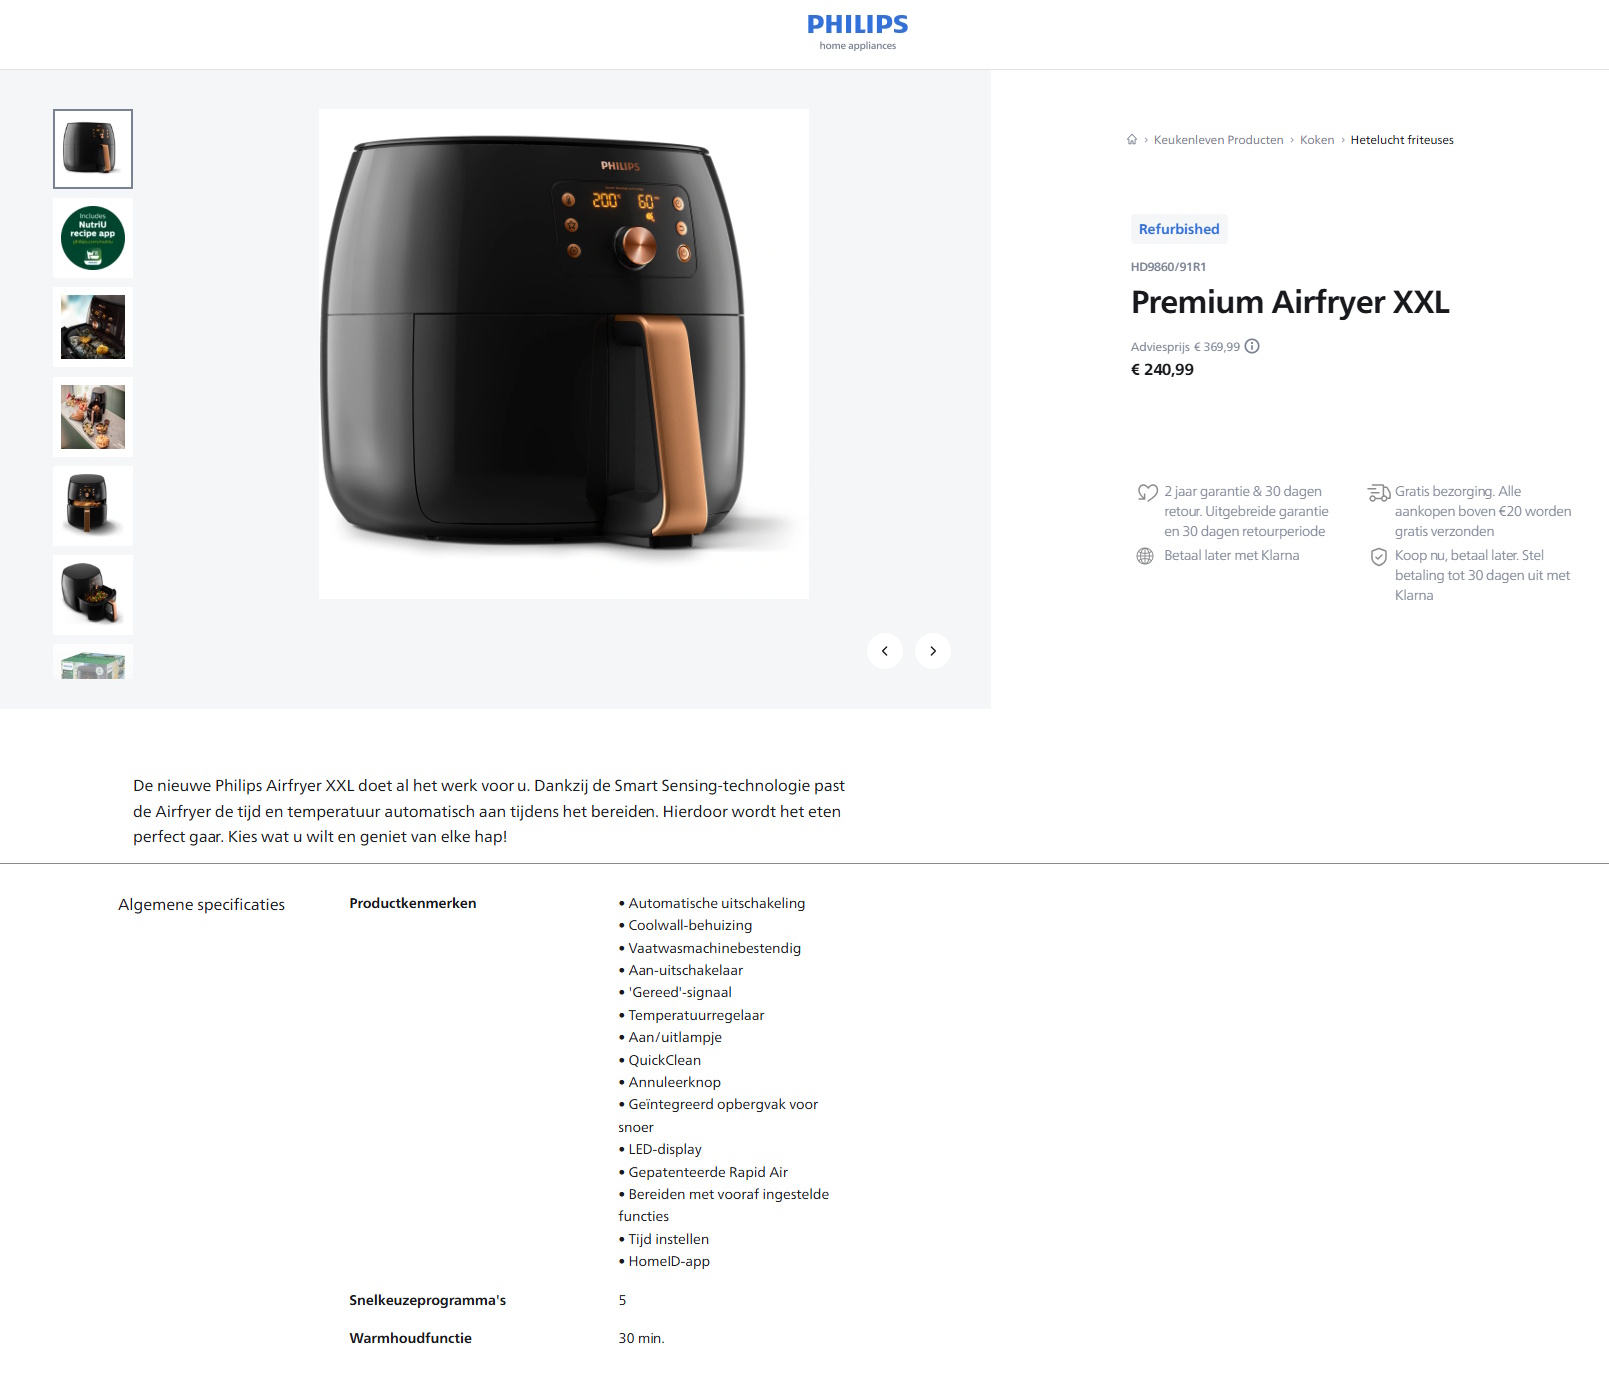The image size is (1609, 1396).
Task: Click the Refurbished badge
Action: (1179, 229)
